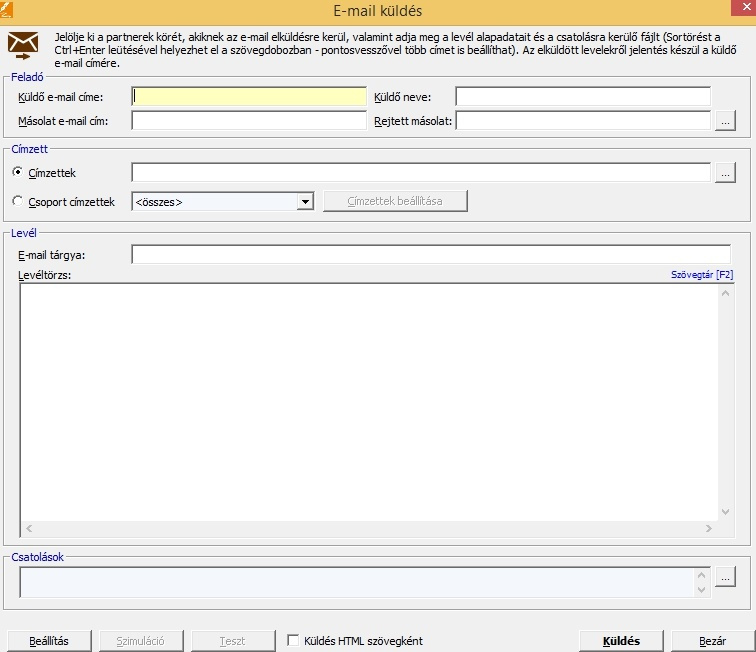
Task: Click the Másolat e-mail cím field
Action: (x=249, y=121)
